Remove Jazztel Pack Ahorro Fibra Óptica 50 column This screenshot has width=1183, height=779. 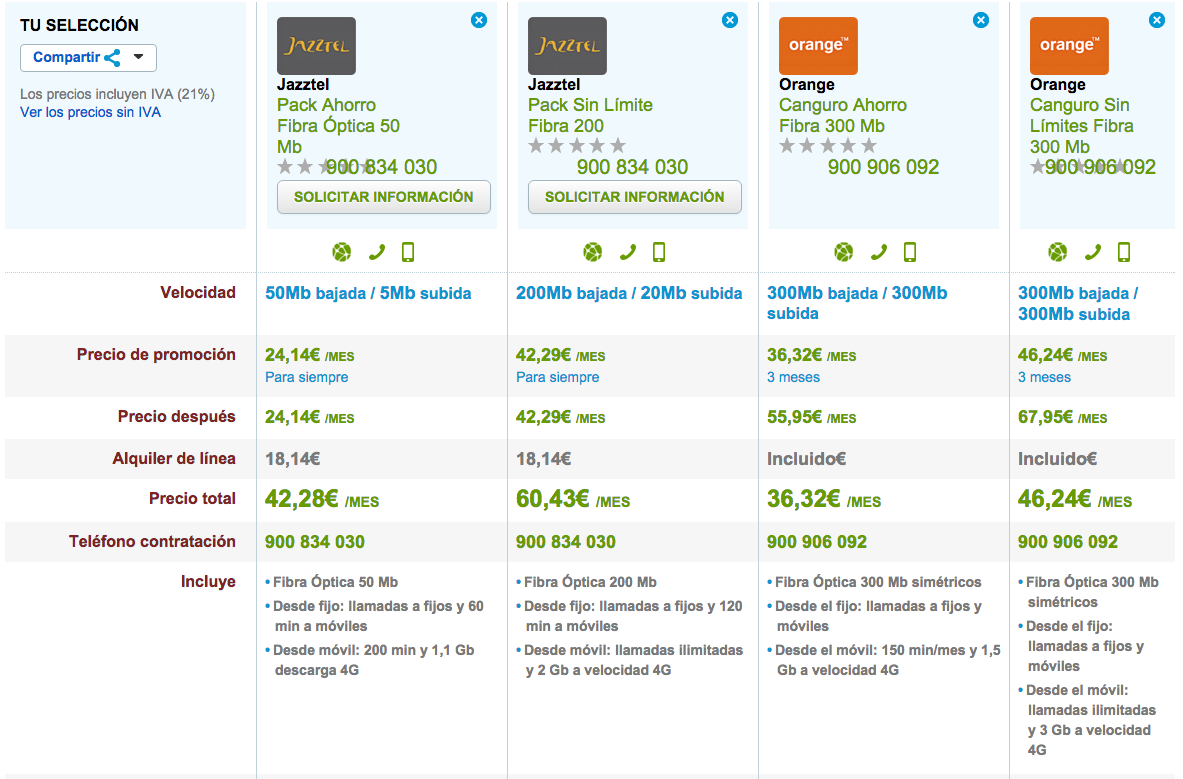[x=478, y=20]
